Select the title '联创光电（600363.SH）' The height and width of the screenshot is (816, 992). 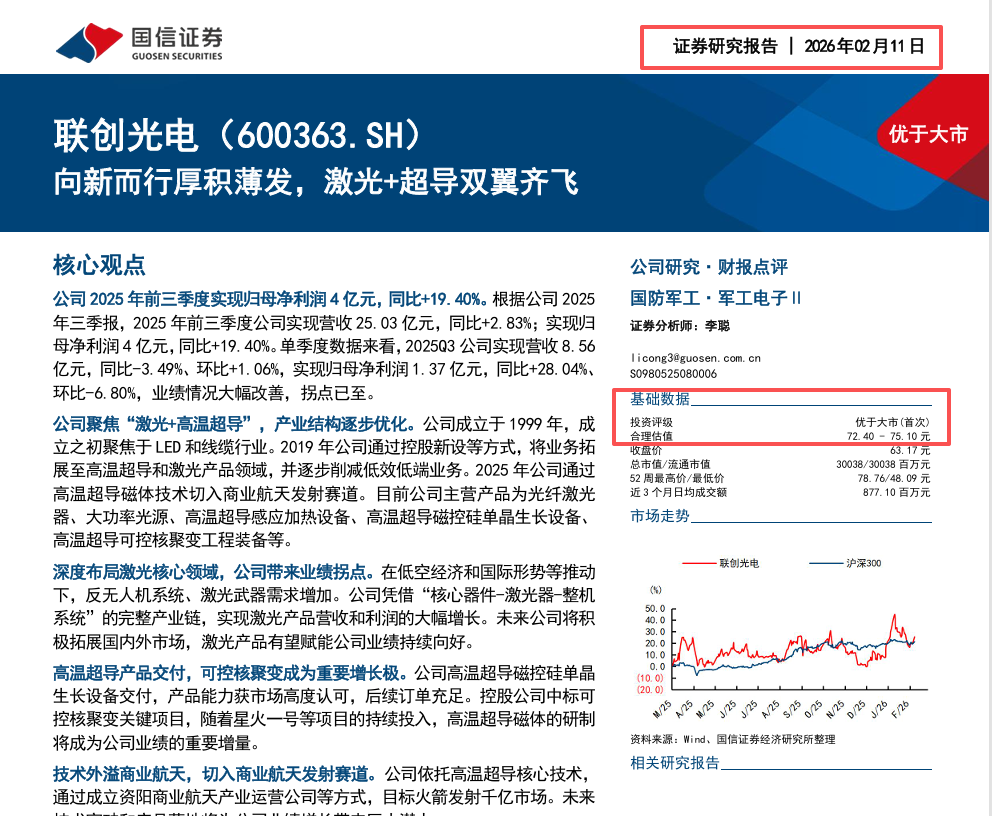tap(238, 135)
